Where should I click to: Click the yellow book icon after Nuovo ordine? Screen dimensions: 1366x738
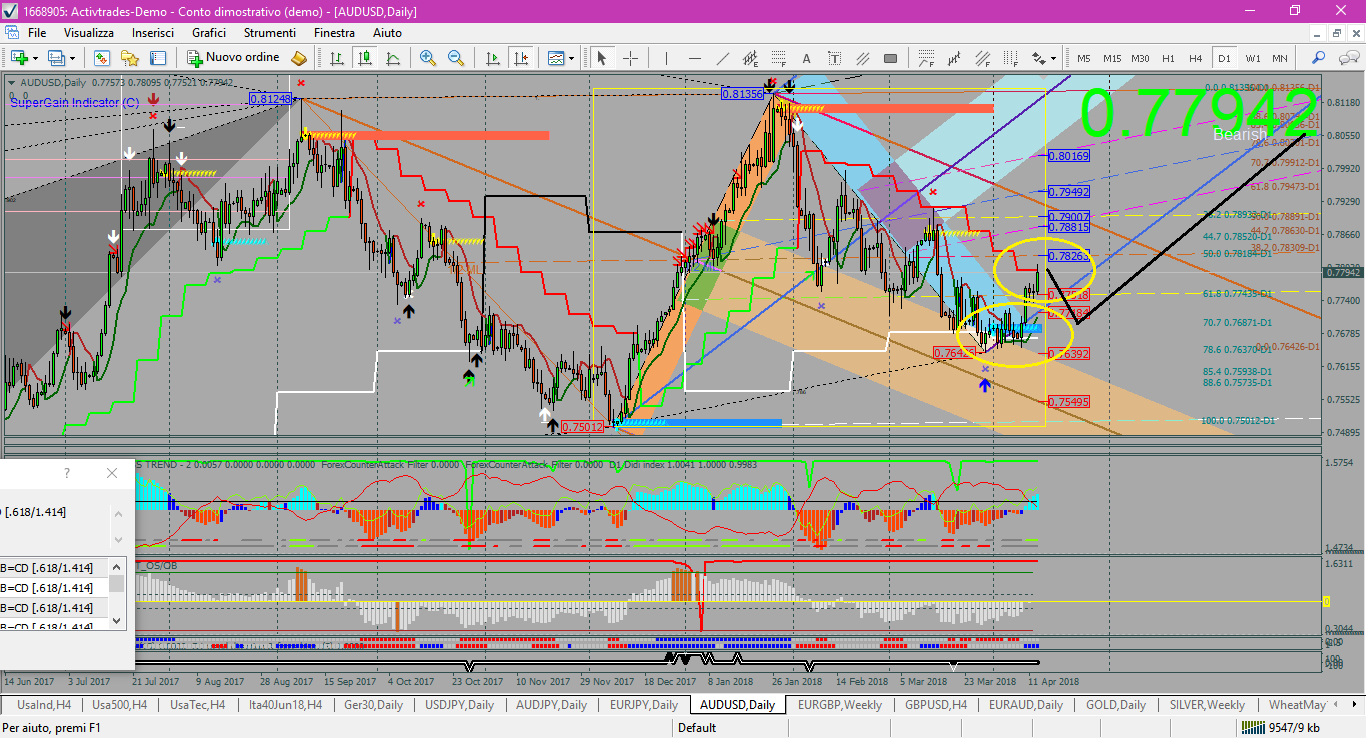[299, 58]
